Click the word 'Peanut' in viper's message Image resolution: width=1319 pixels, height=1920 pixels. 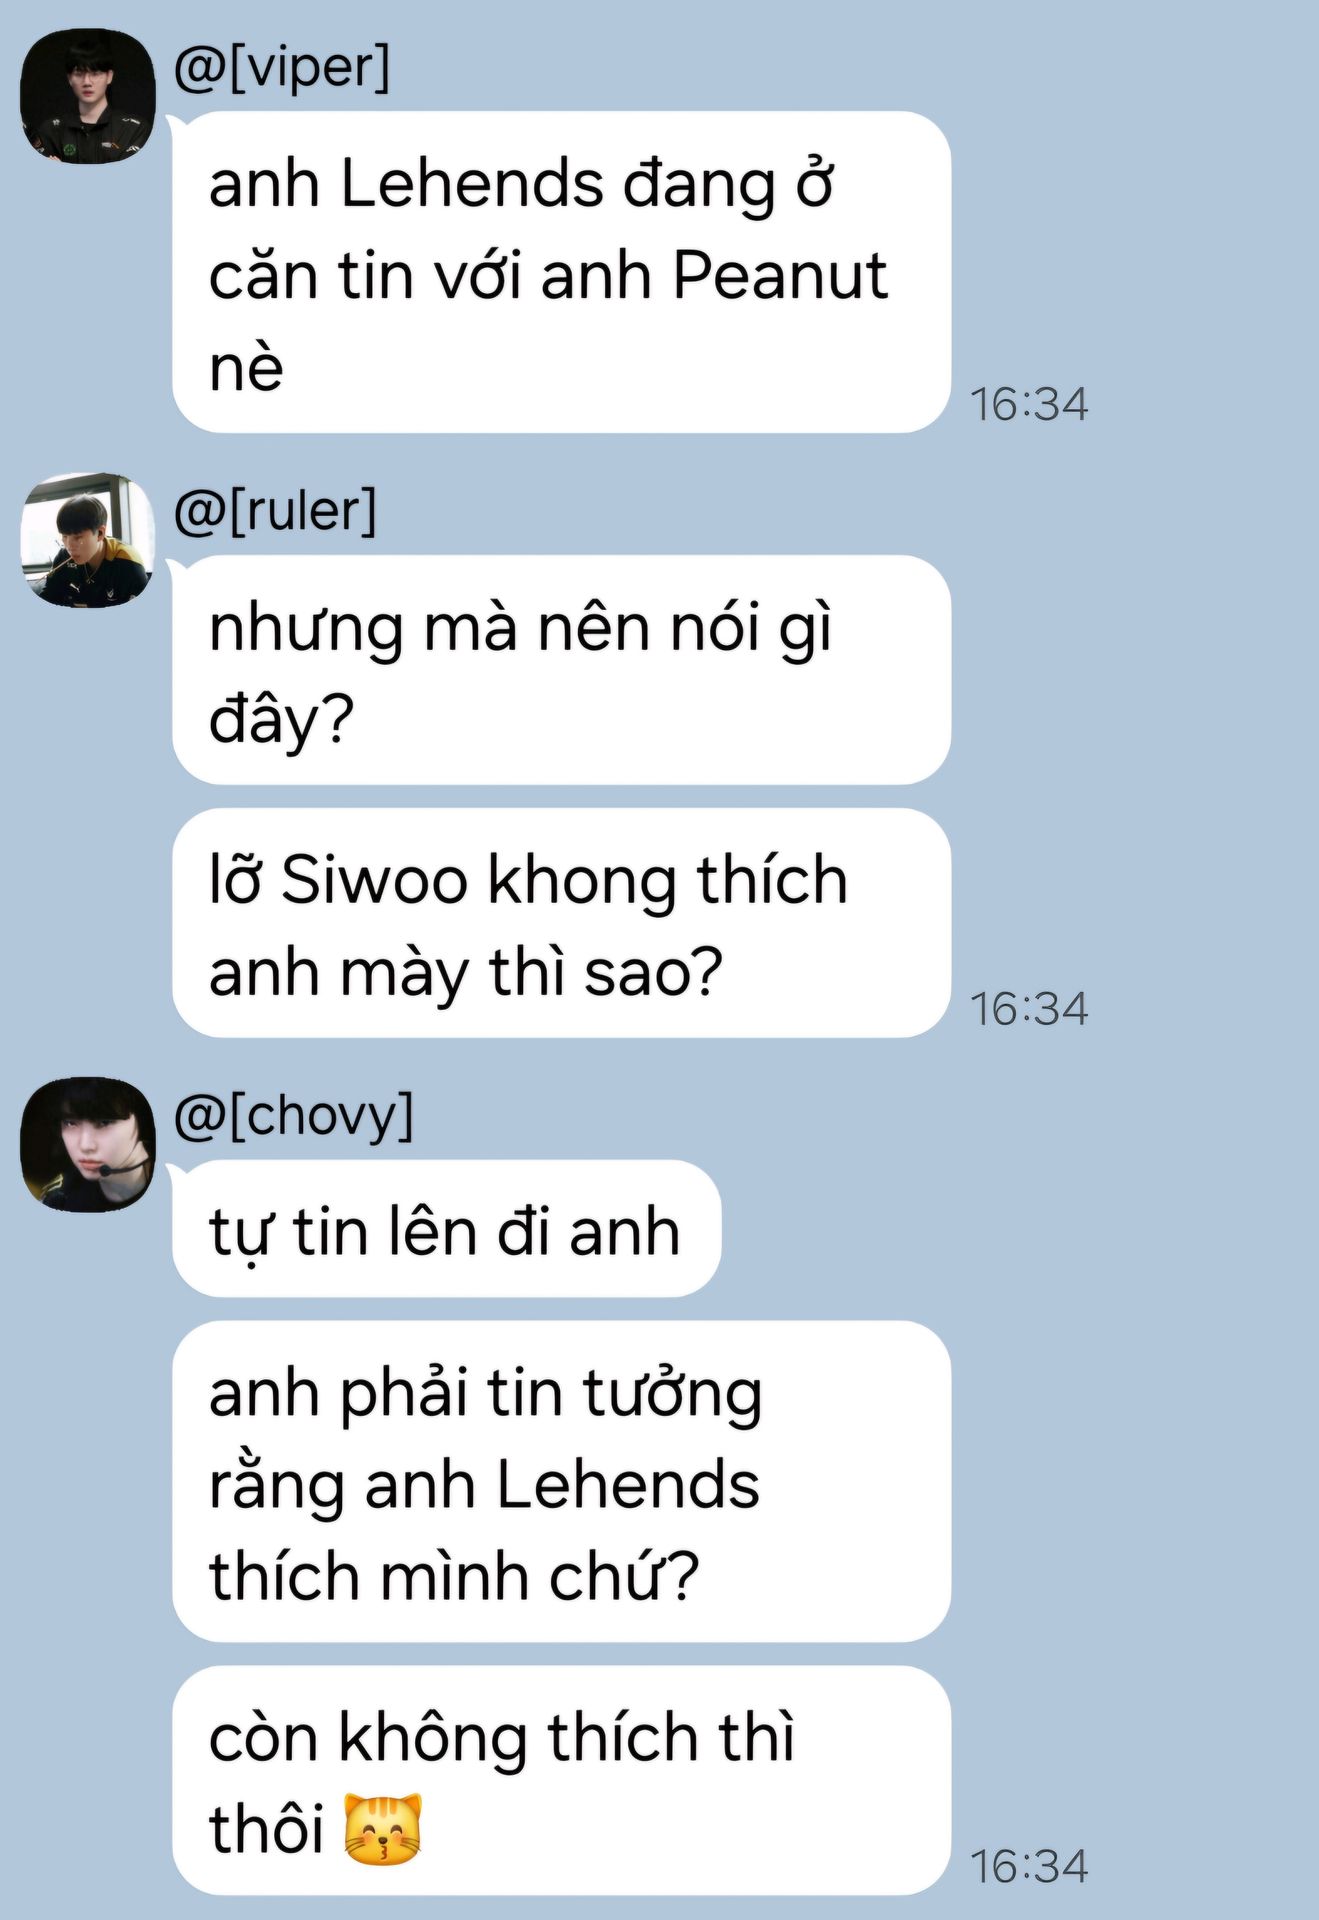pyautogui.click(x=780, y=275)
